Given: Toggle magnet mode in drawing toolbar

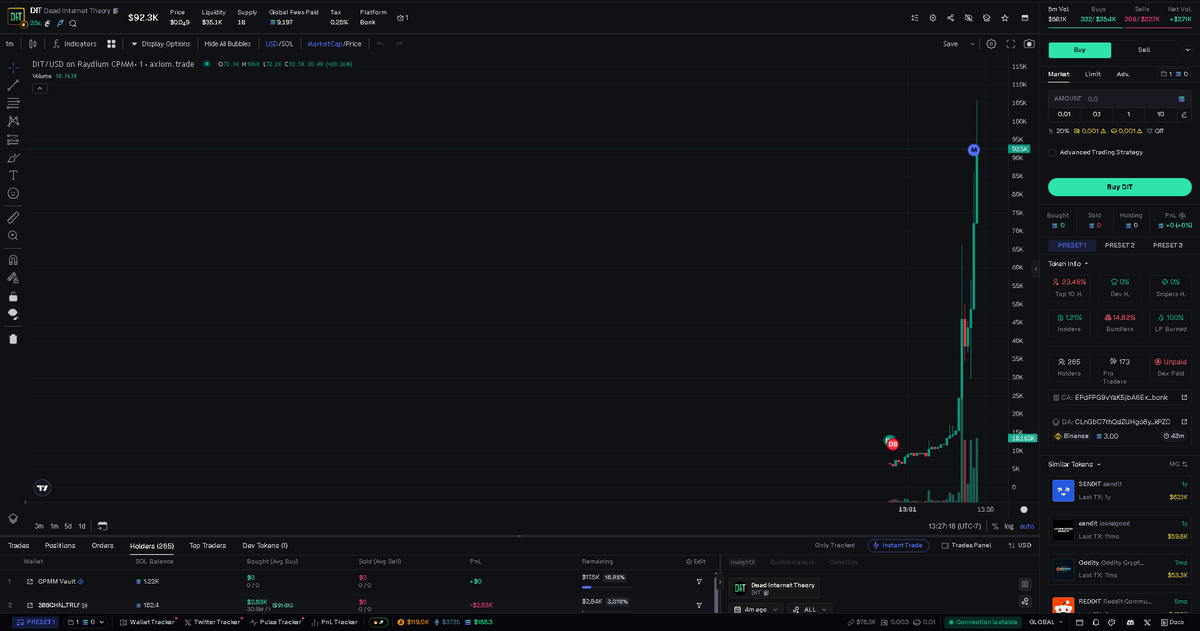Looking at the screenshot, I should 13,259.
